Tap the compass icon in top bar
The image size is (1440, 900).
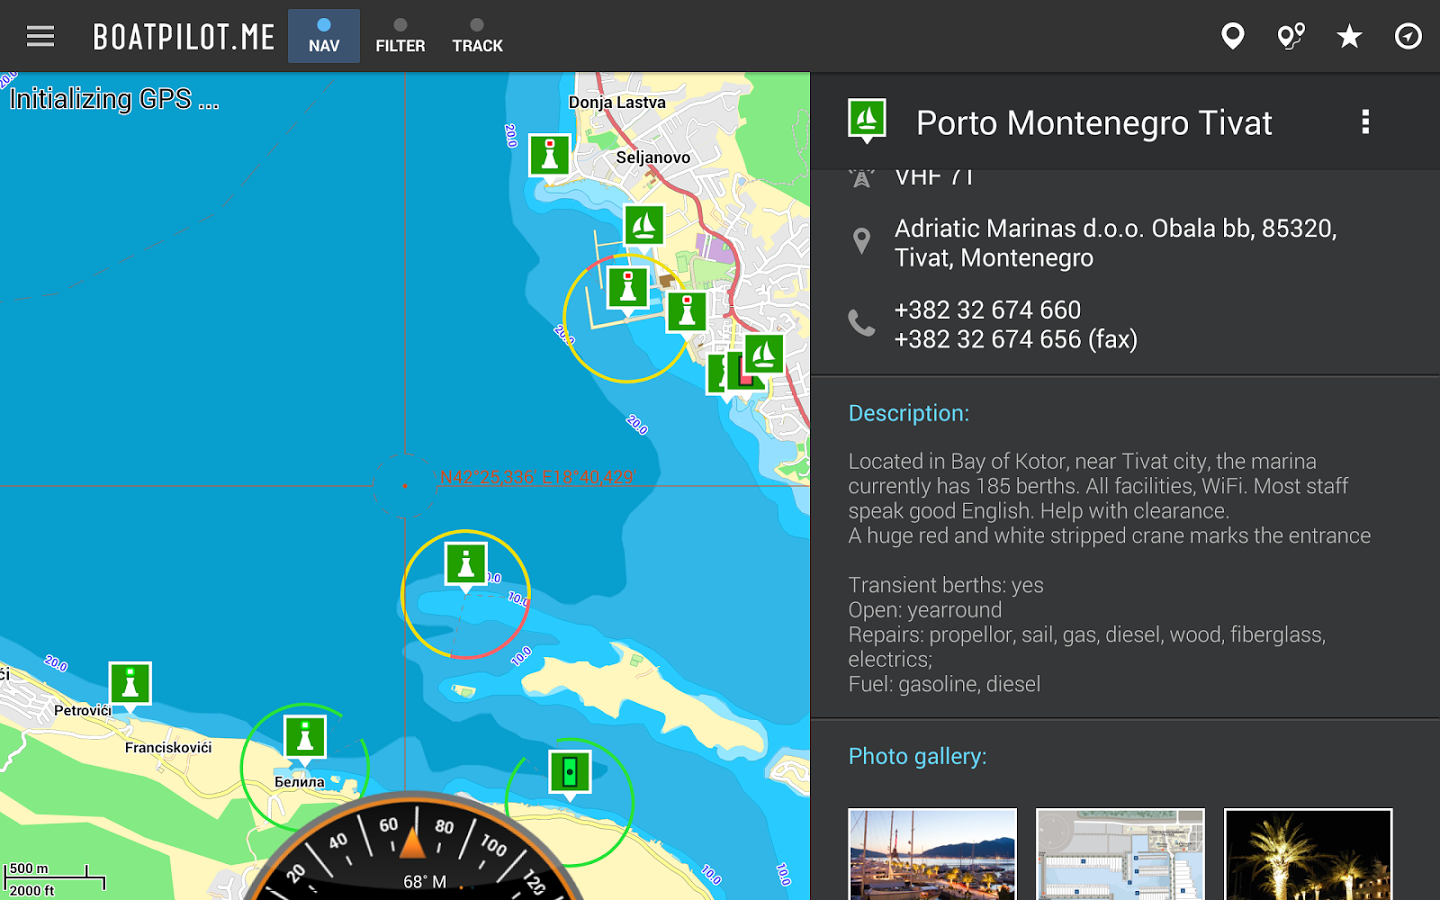click(1408, 37)
